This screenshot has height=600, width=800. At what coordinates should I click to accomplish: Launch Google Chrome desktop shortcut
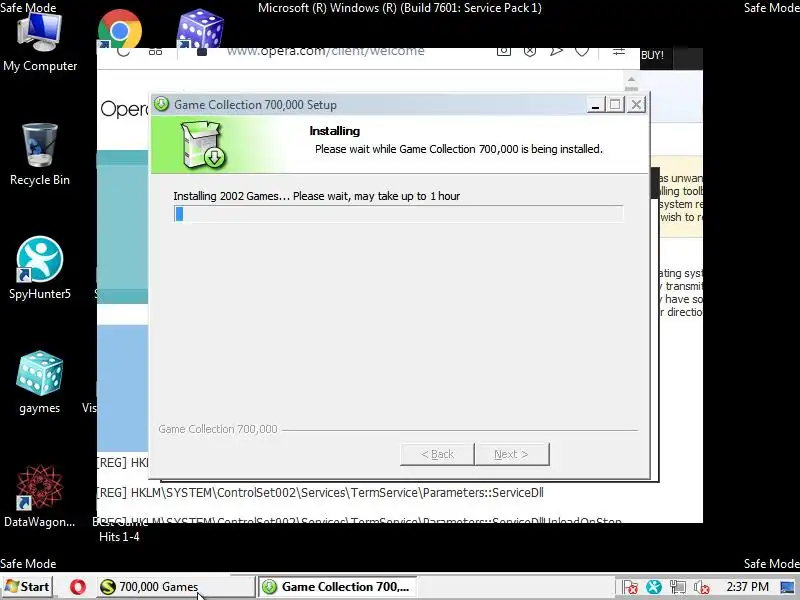click(x=120, y=30)
